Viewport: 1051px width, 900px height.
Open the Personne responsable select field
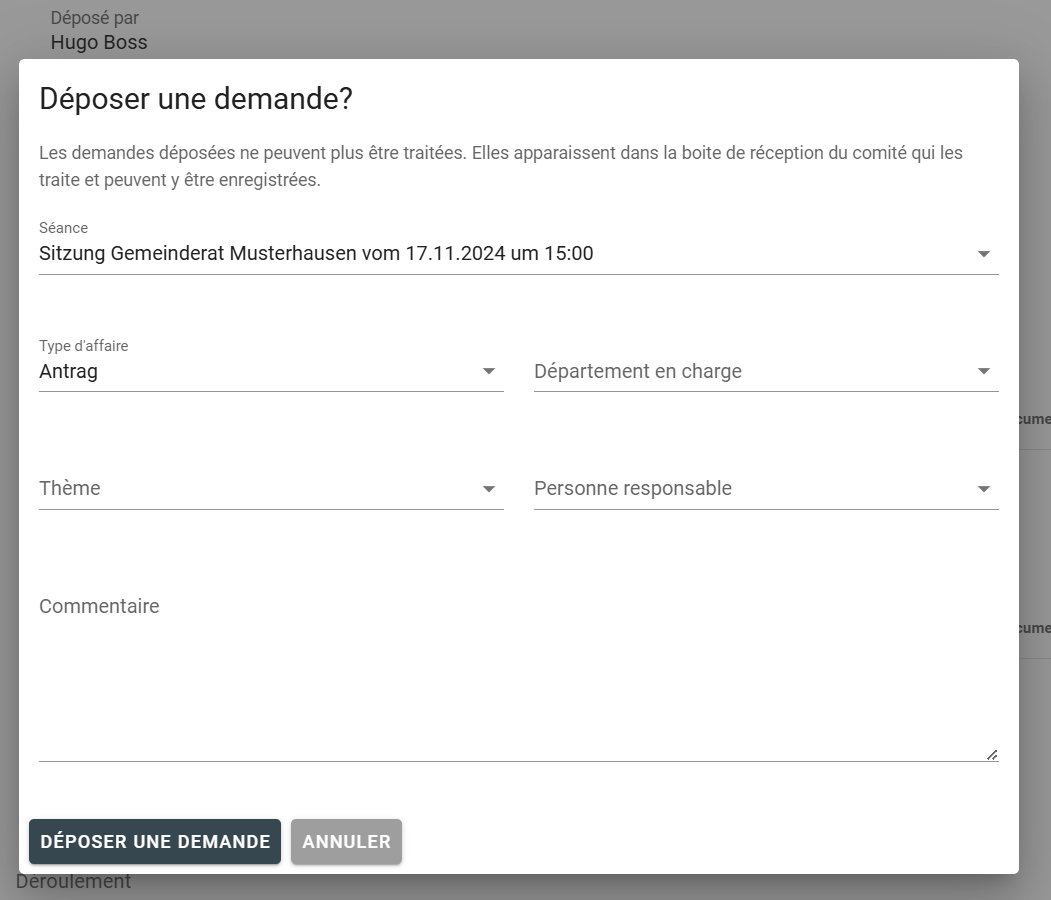750,489
